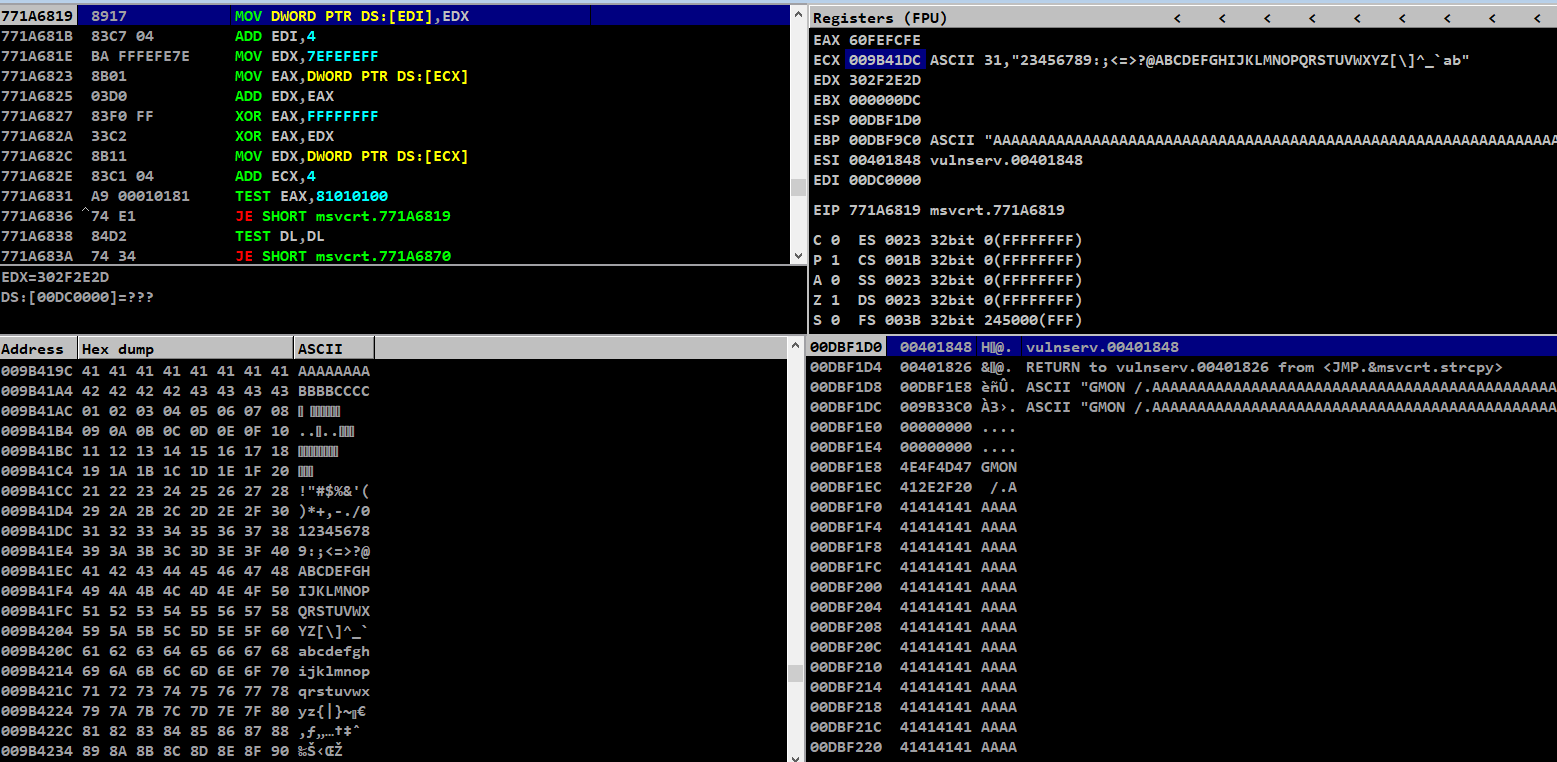
Task: Click the Registers (FPU) header bar
Action: point(1182,18)
